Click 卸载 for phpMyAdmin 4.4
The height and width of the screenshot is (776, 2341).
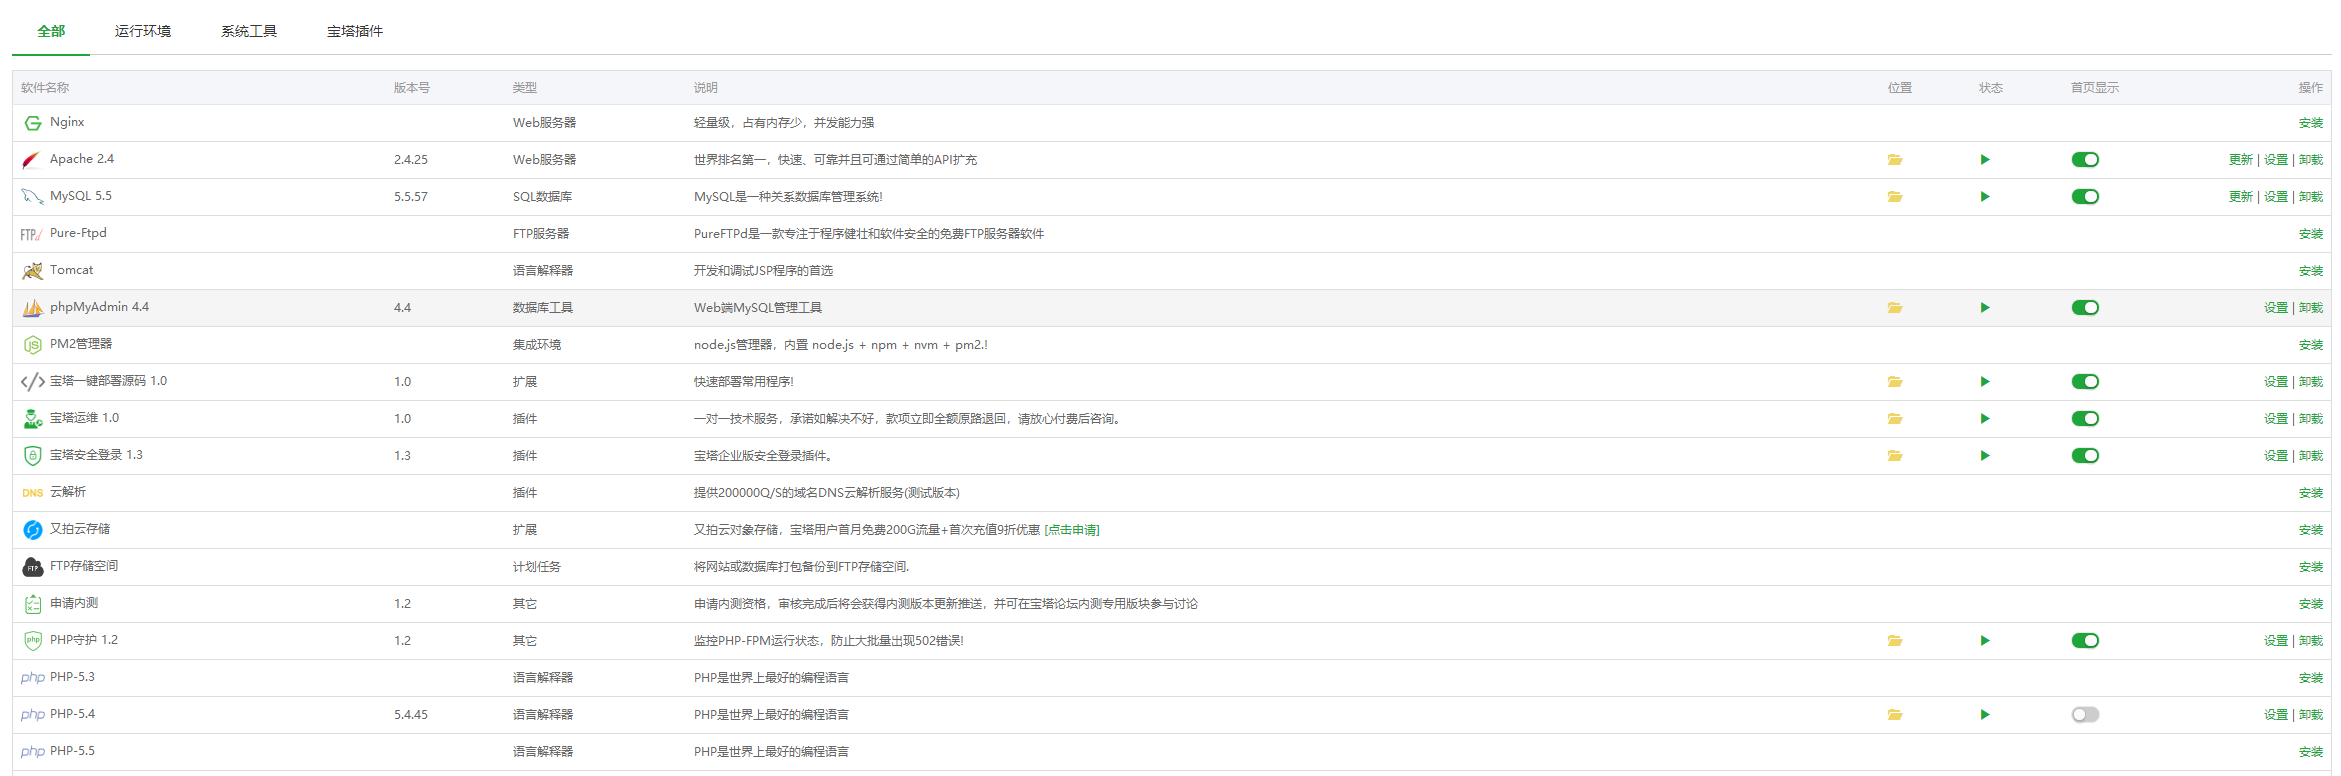pos(2311,308)
